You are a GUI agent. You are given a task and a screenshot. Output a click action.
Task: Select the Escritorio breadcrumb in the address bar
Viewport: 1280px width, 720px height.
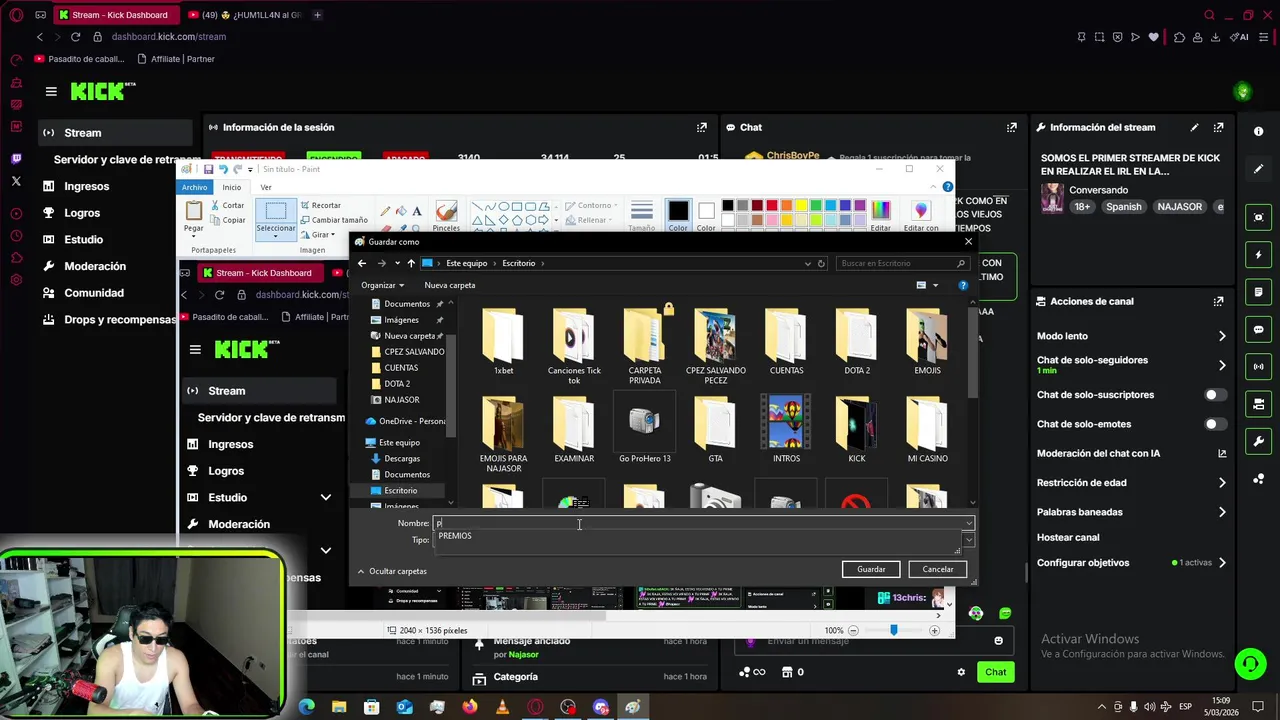click(518, 263)
